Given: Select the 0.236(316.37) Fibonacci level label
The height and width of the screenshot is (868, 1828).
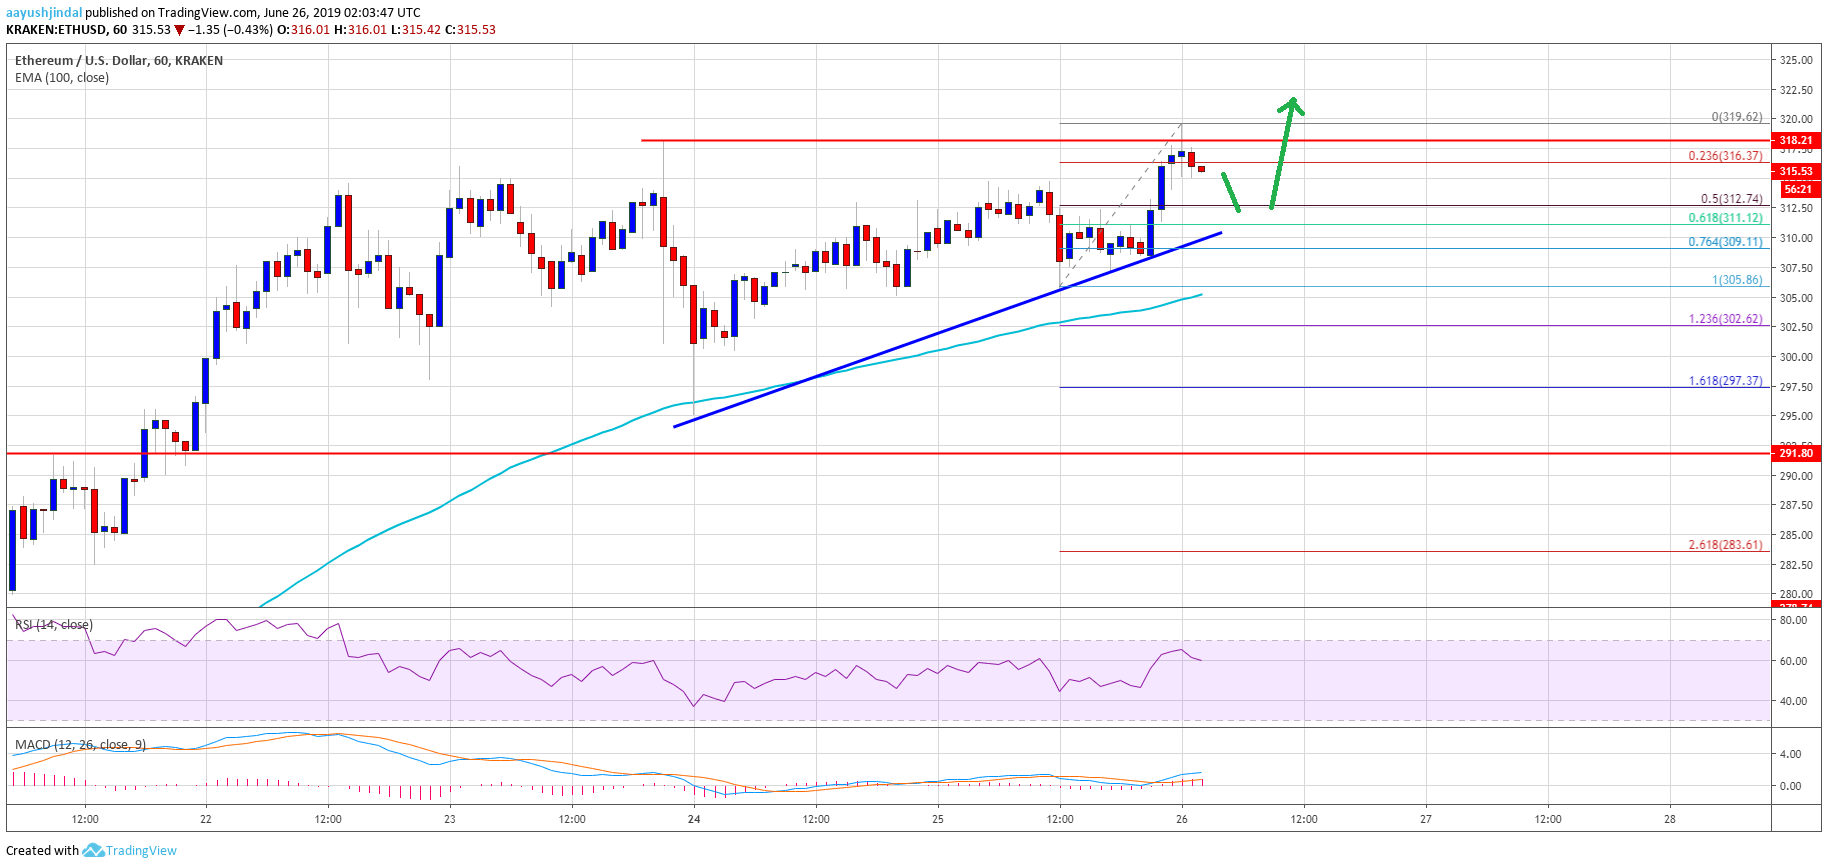Looking at the screenshot, I should [1725, 156].
